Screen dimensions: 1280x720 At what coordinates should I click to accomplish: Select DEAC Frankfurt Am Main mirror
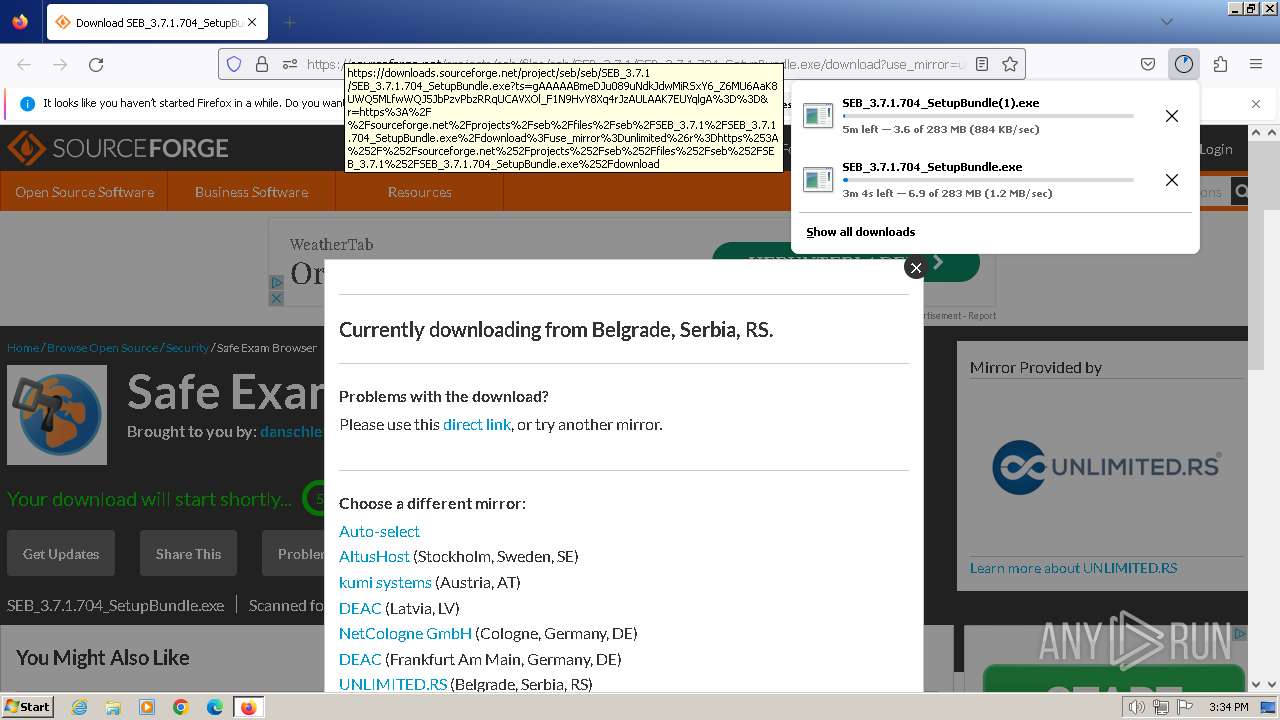pyautogui.click(x=360, y=659)
